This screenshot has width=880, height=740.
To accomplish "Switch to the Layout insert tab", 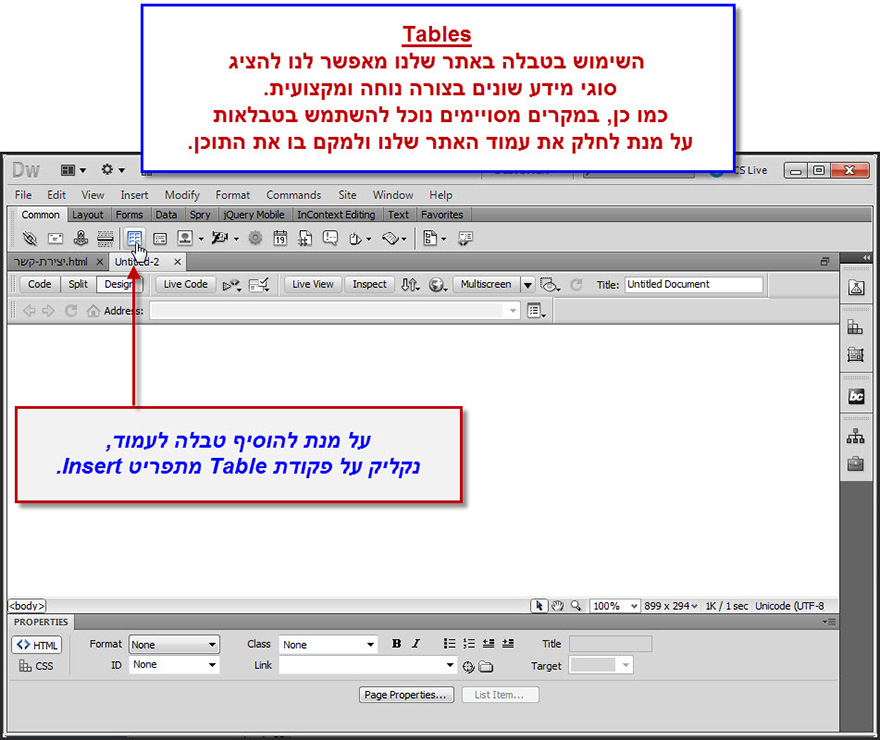I will pyautogui.click(x=88, y=215).
